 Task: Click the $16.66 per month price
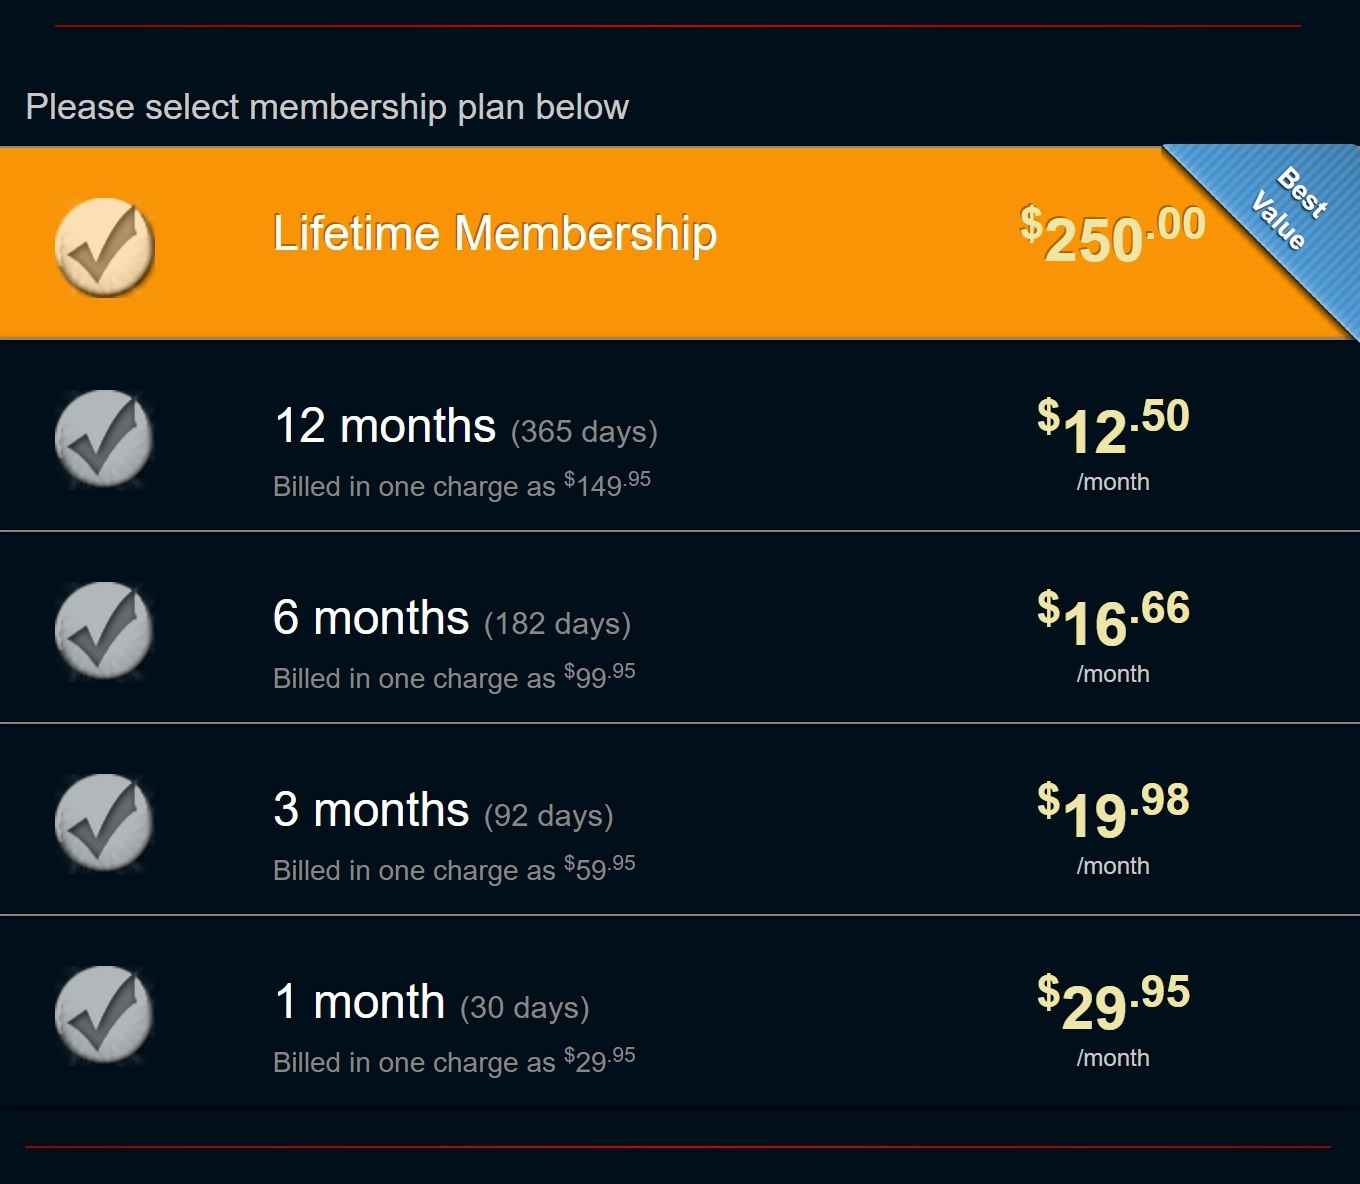(1113, 619)
